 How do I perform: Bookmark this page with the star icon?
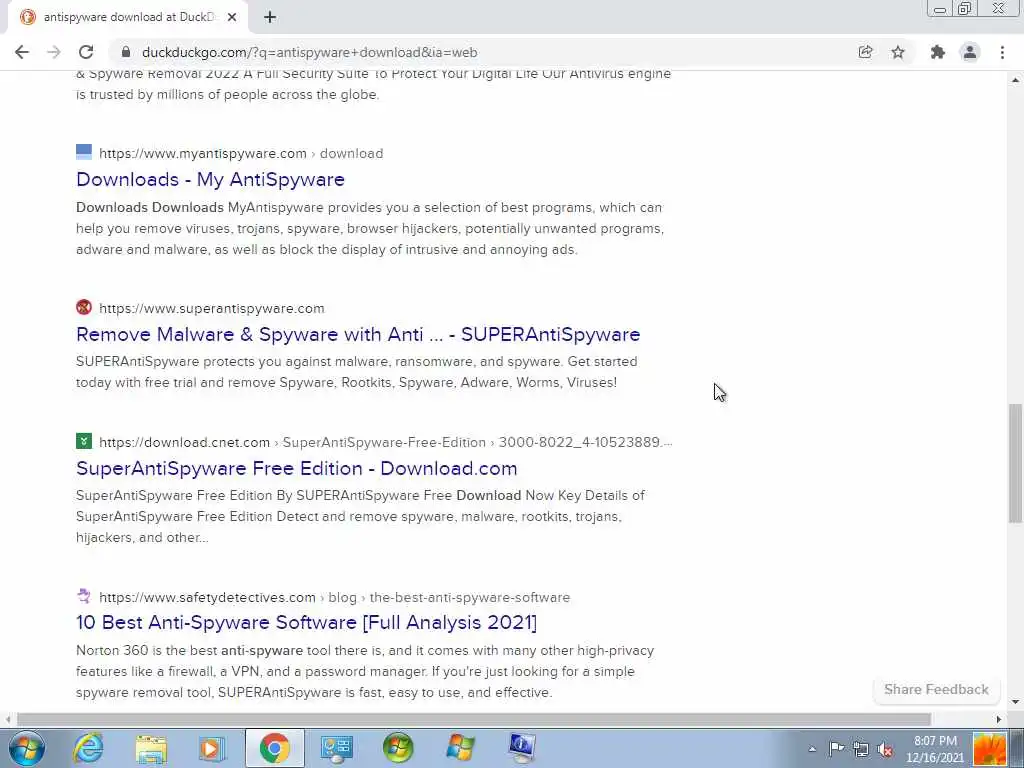coord(898,52)
